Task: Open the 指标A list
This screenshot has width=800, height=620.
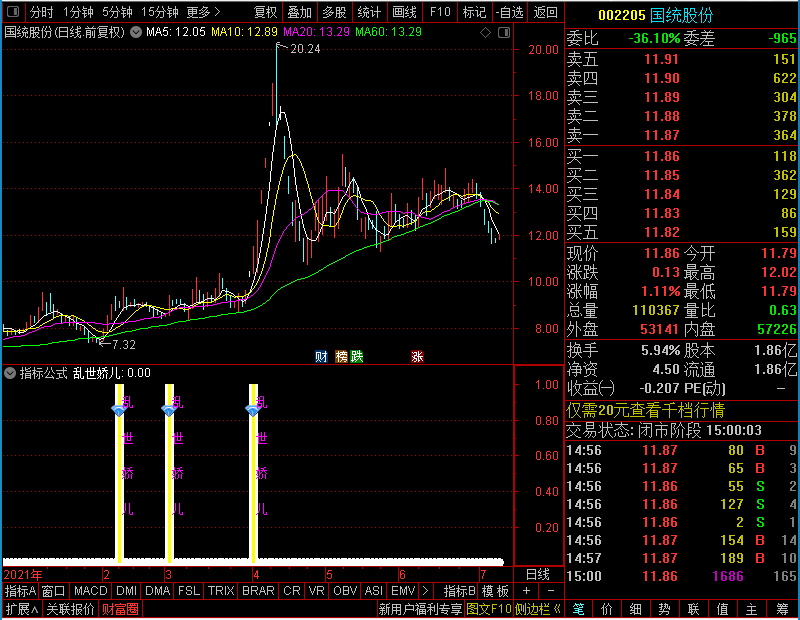Action: pos(20,591)
